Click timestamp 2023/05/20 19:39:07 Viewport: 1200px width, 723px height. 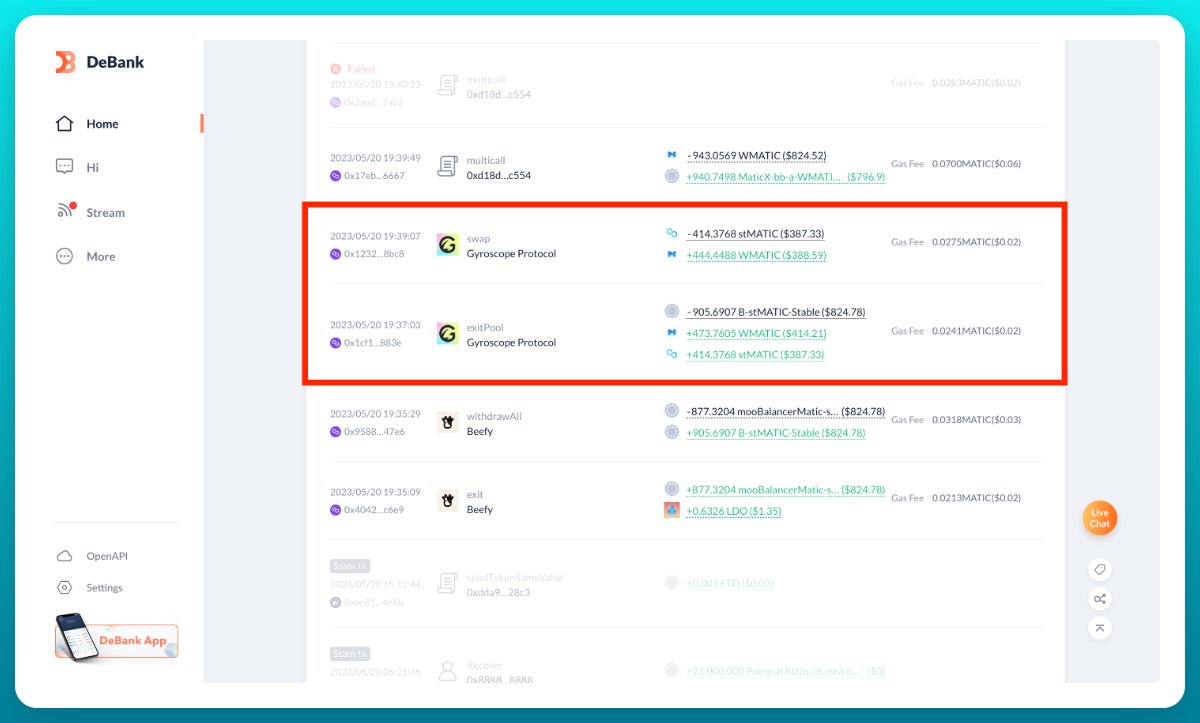[375, 237]
